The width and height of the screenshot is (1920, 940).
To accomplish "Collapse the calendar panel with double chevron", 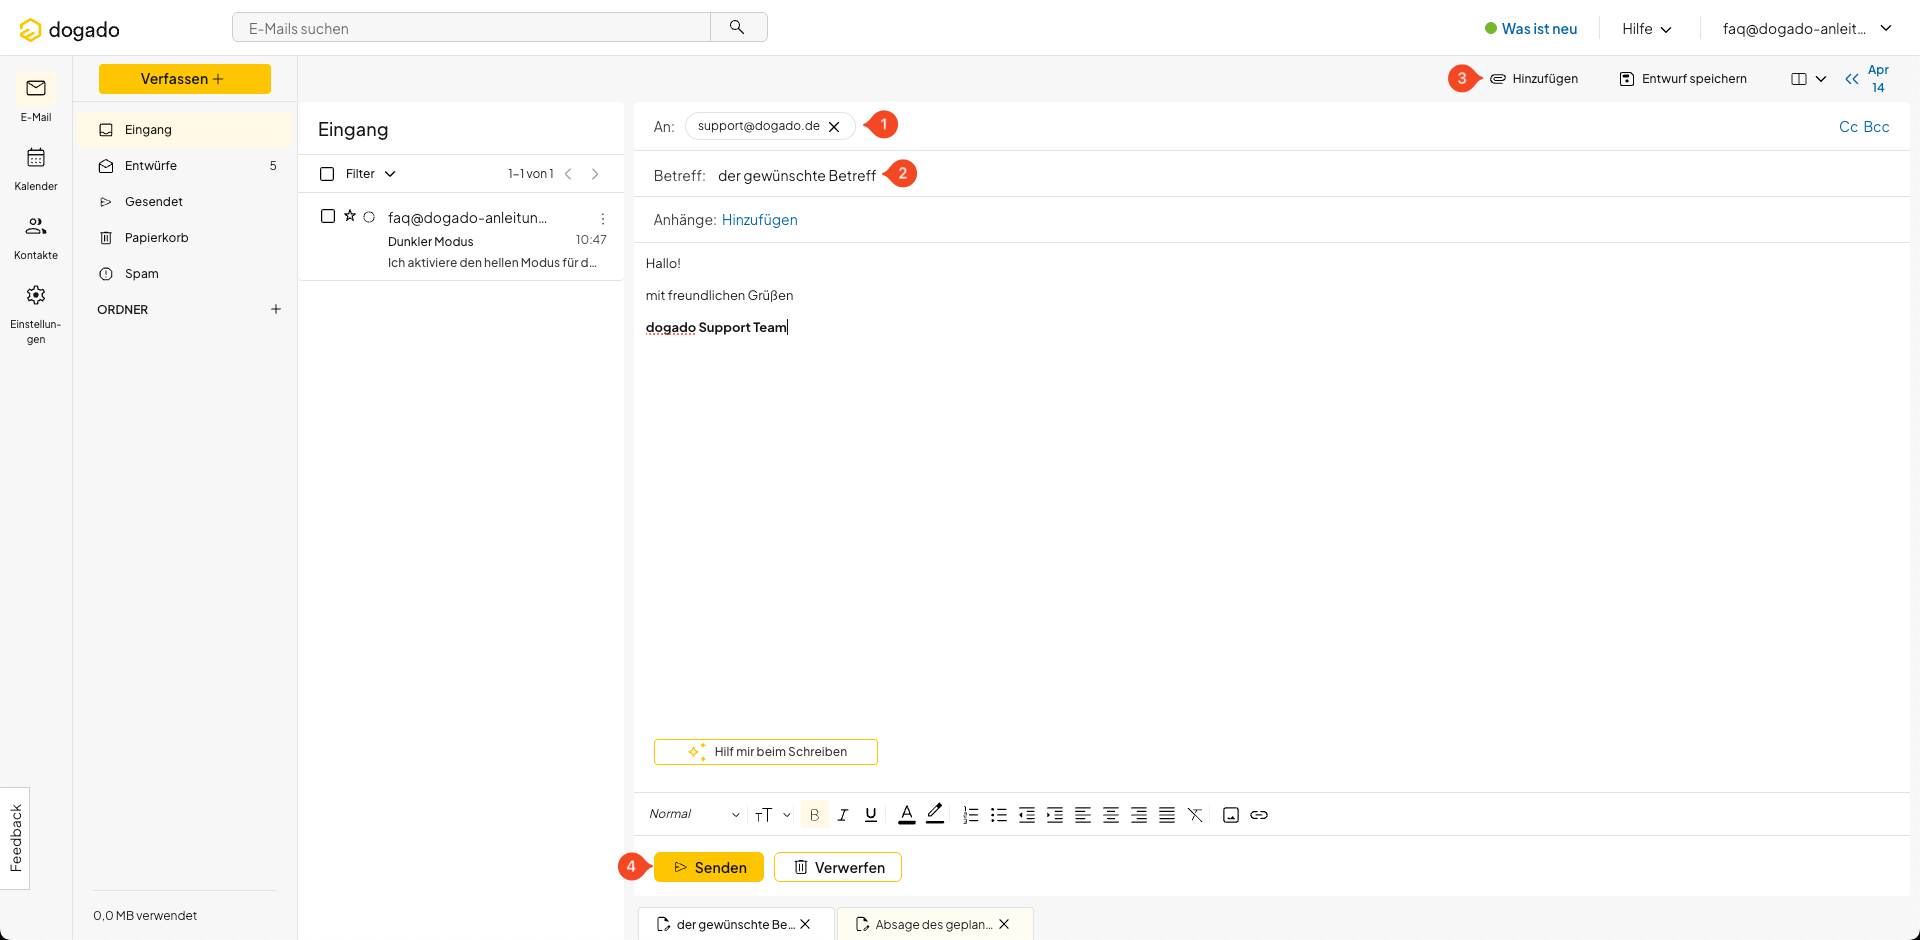I will (1852, 79).
